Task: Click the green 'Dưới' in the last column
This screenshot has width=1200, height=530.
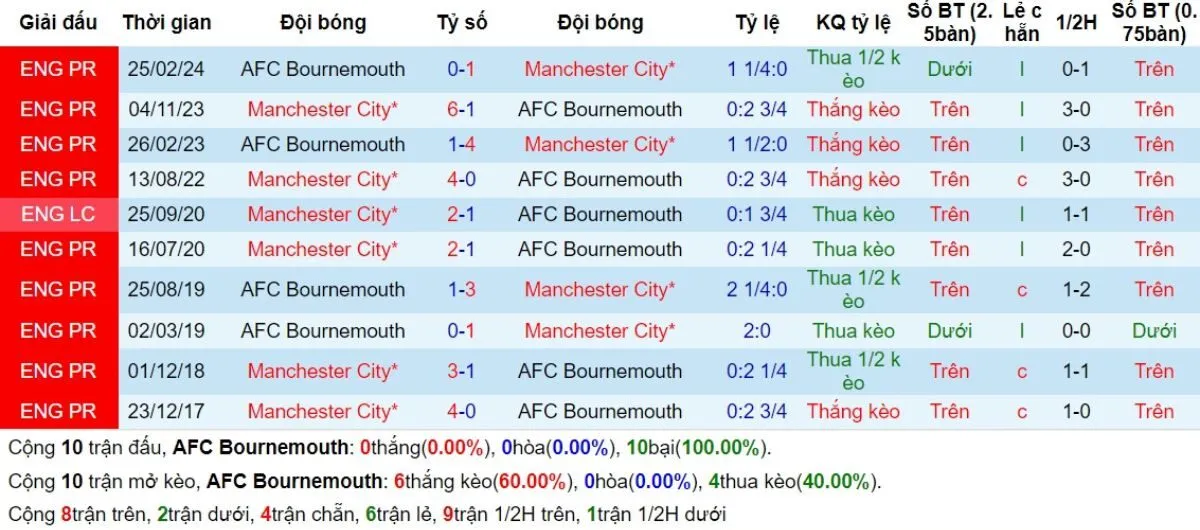Action: (x=1154, y=330)
